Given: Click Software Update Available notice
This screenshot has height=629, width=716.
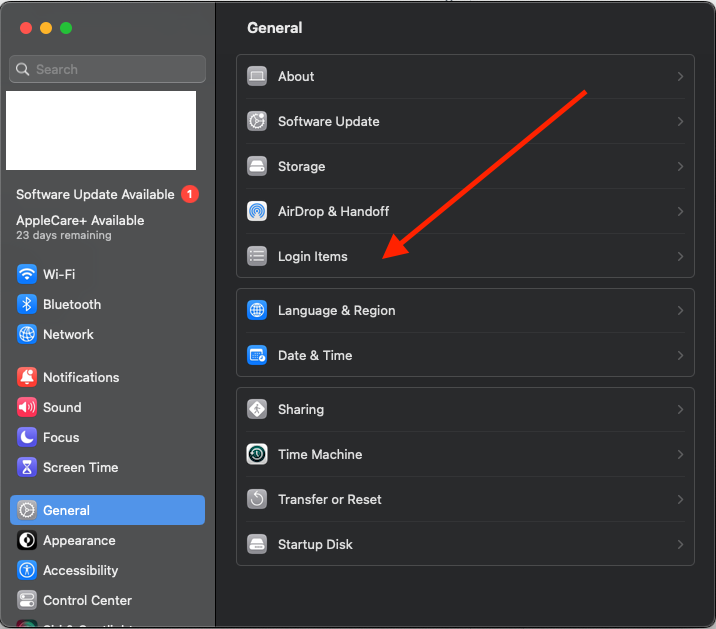Looking at the screenshot, I should pos(96,194).
